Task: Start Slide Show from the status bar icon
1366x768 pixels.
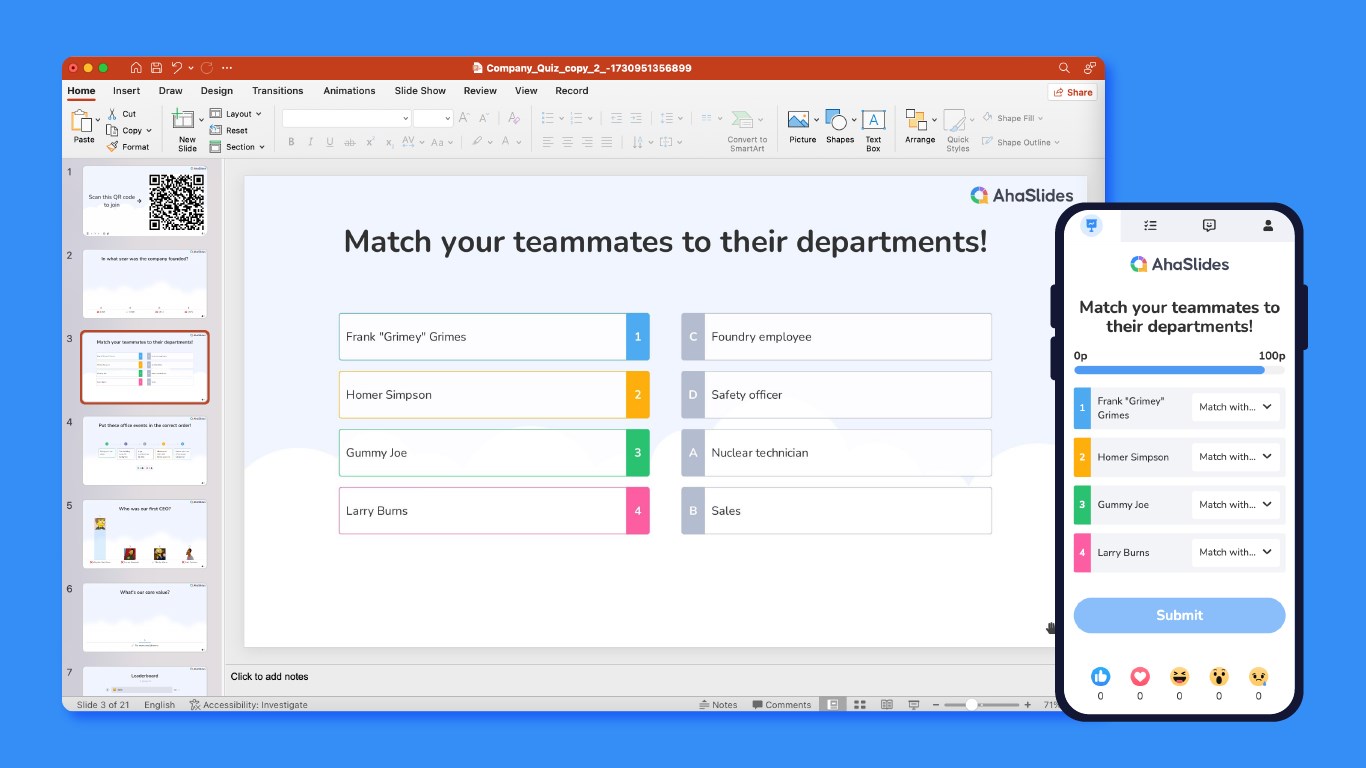Action: click(x=913, y=704)
